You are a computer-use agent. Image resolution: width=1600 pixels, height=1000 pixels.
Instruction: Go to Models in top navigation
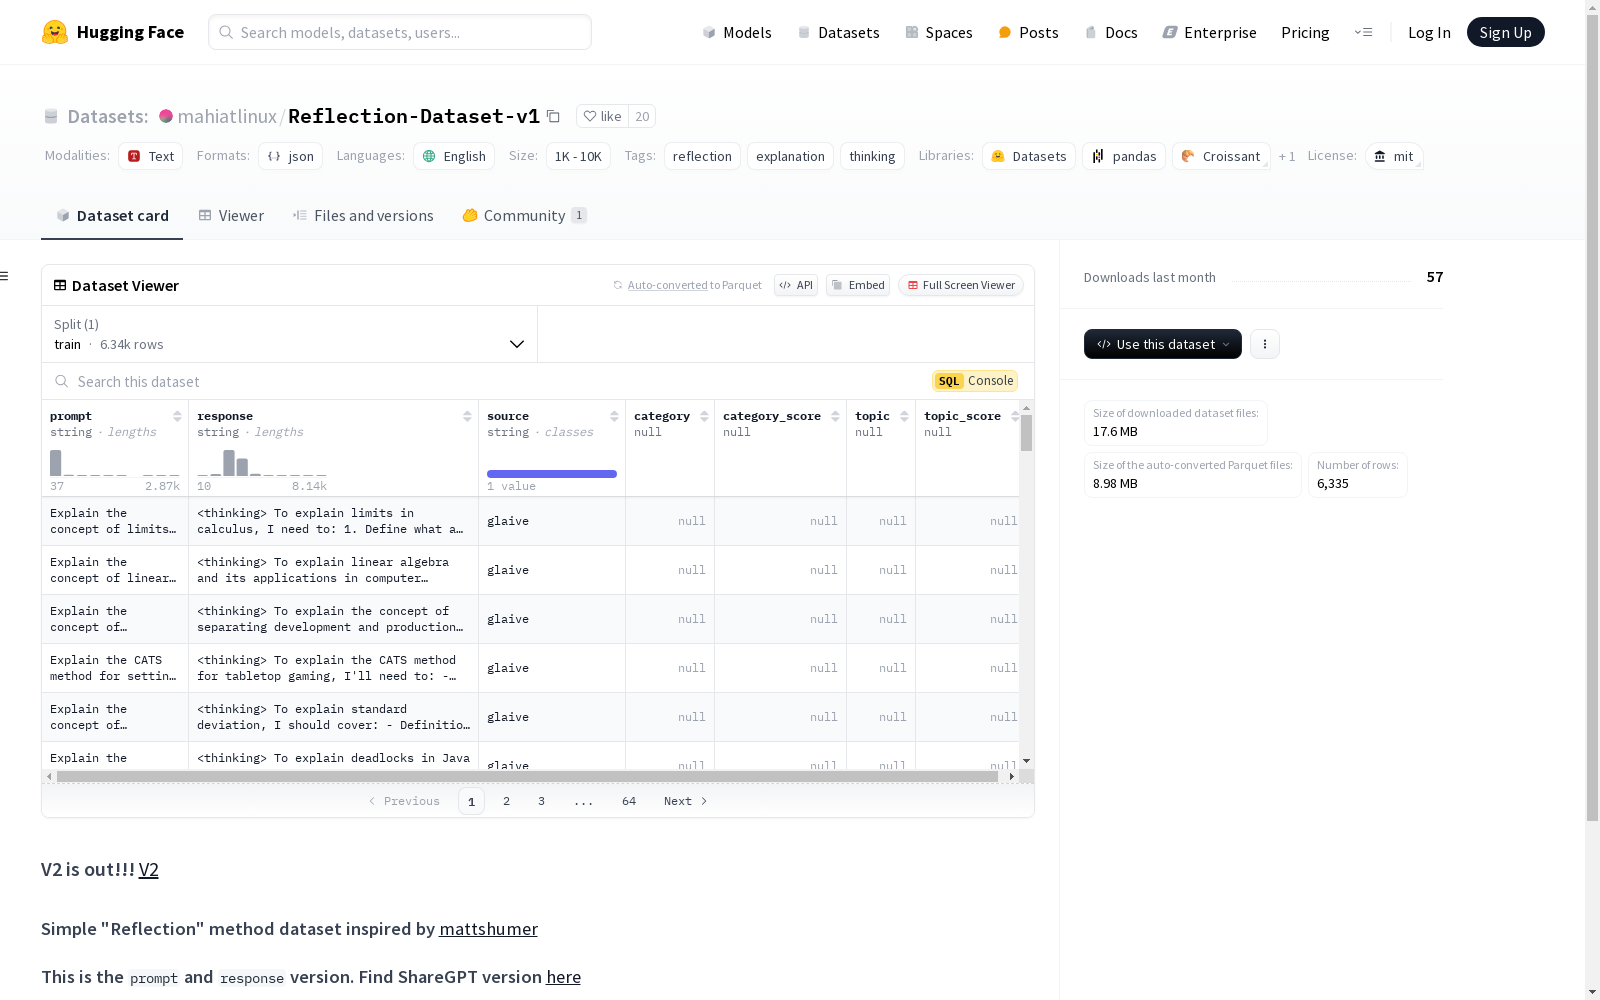pos(737,32)
